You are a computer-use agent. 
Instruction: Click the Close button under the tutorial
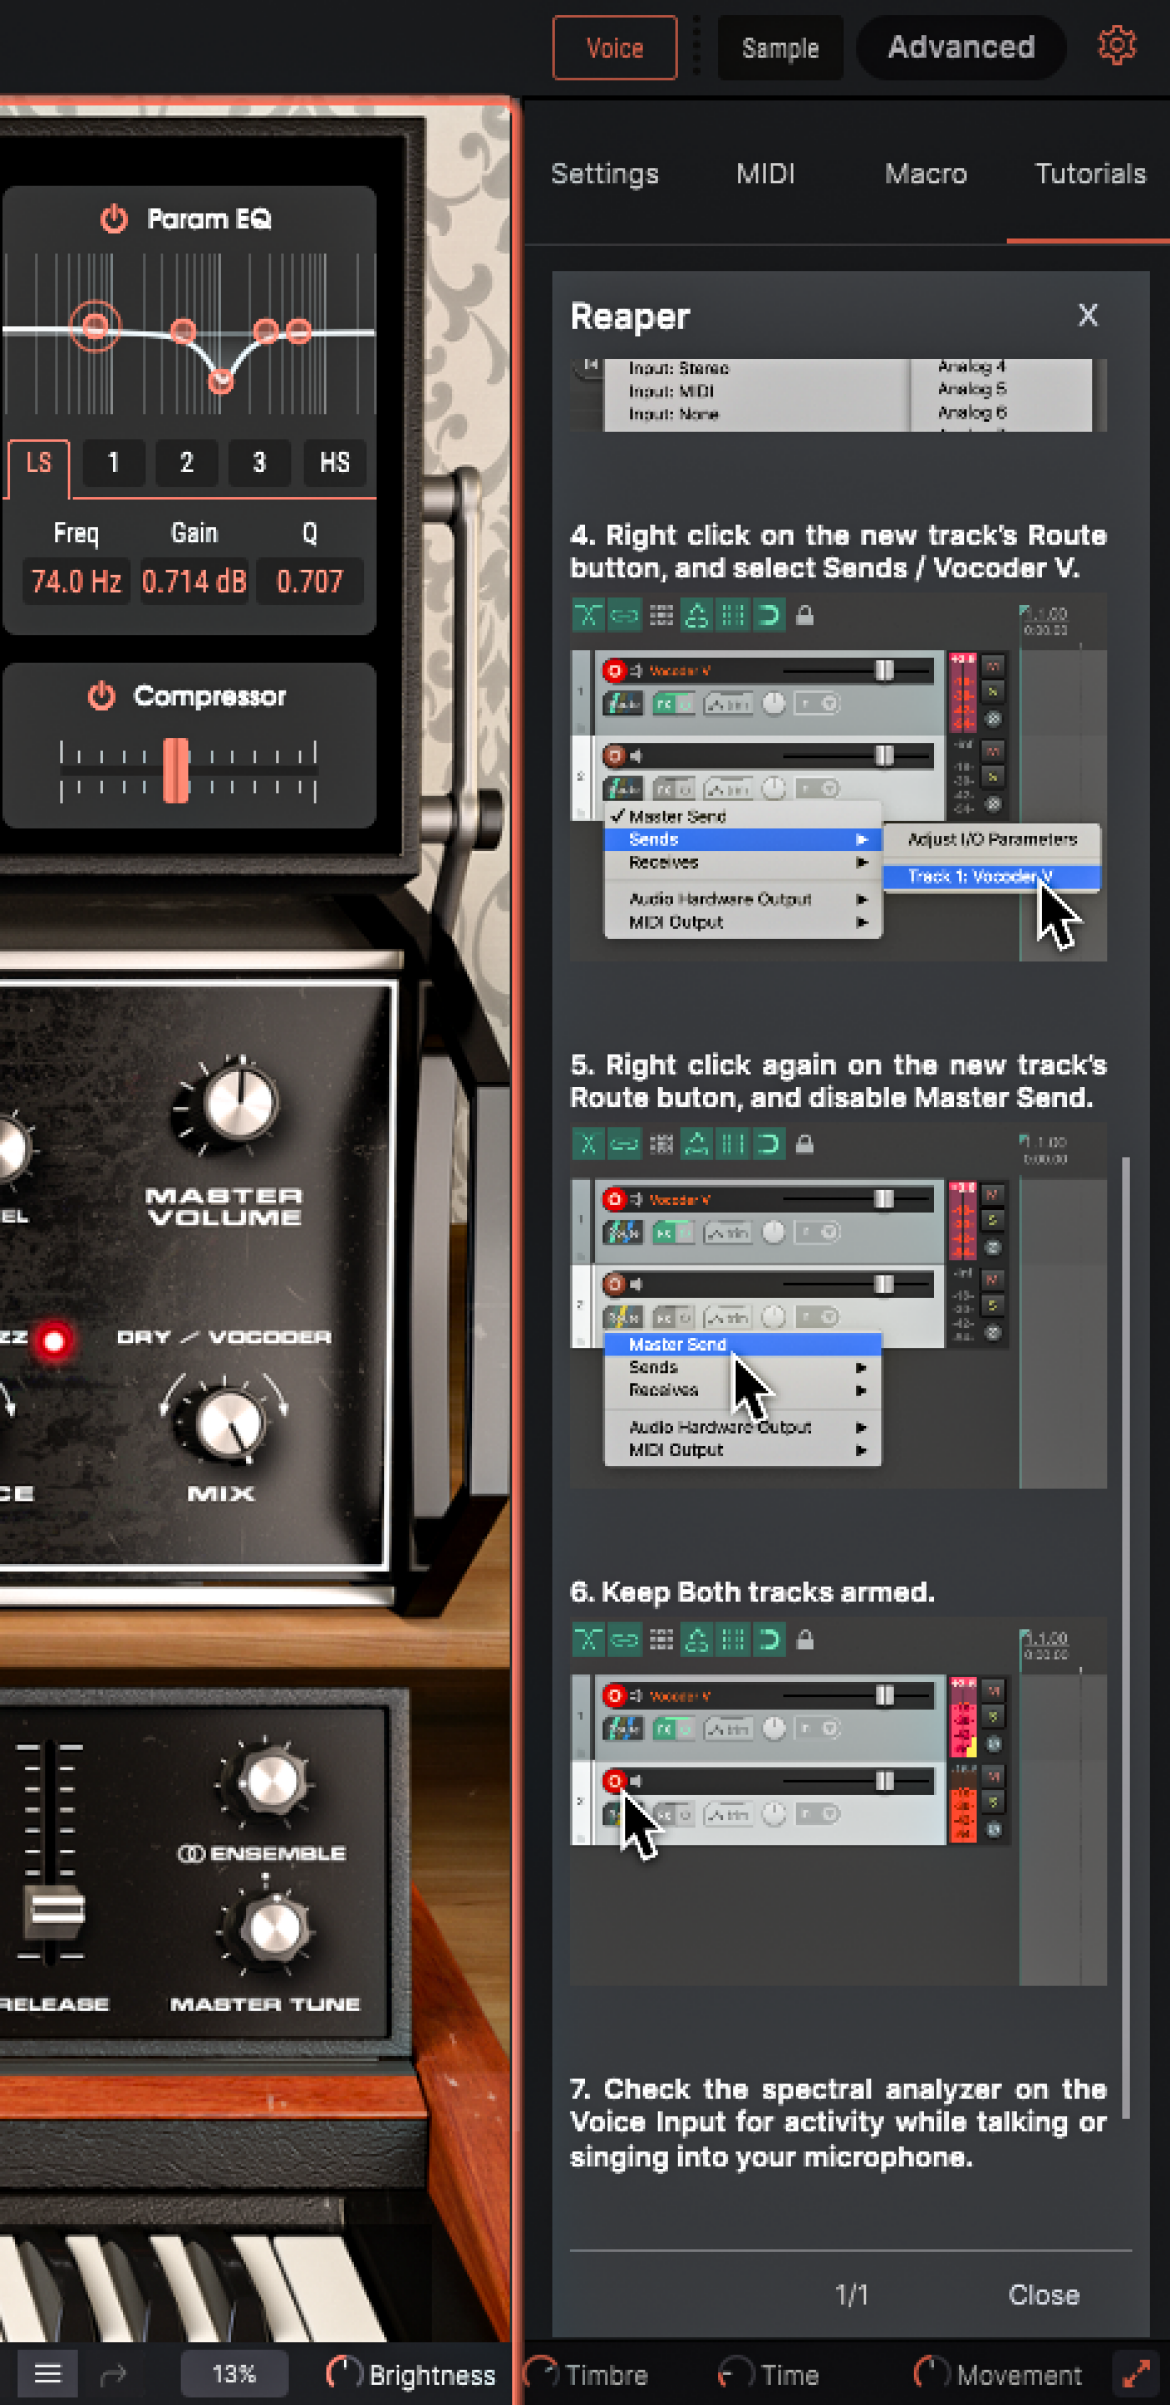pyautogui.click(x=1044, y=2294)
